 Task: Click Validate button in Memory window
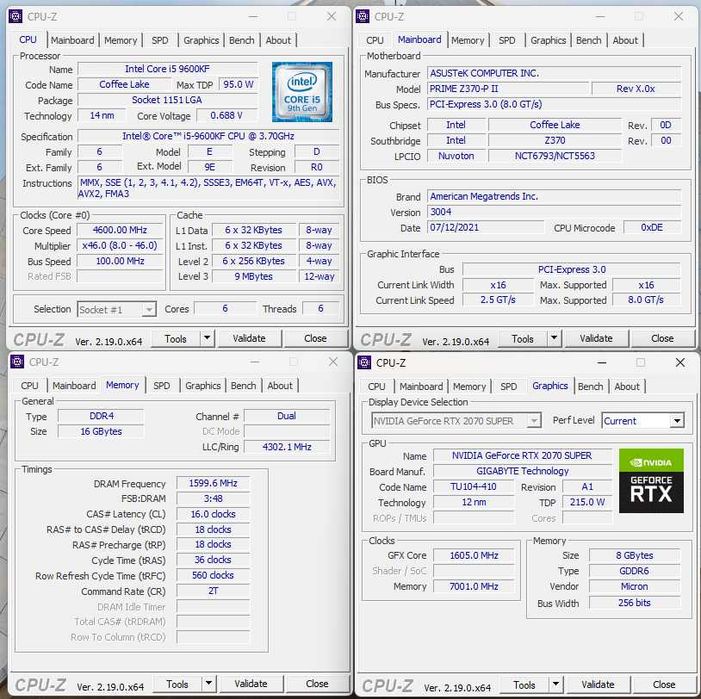coord(251,684)
